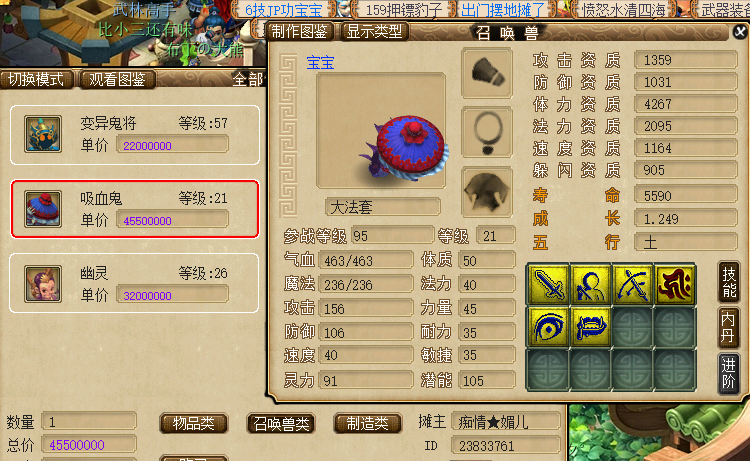Open the 进阶 side tab
The height and width of the screenshot is (461, 750).
728,374
